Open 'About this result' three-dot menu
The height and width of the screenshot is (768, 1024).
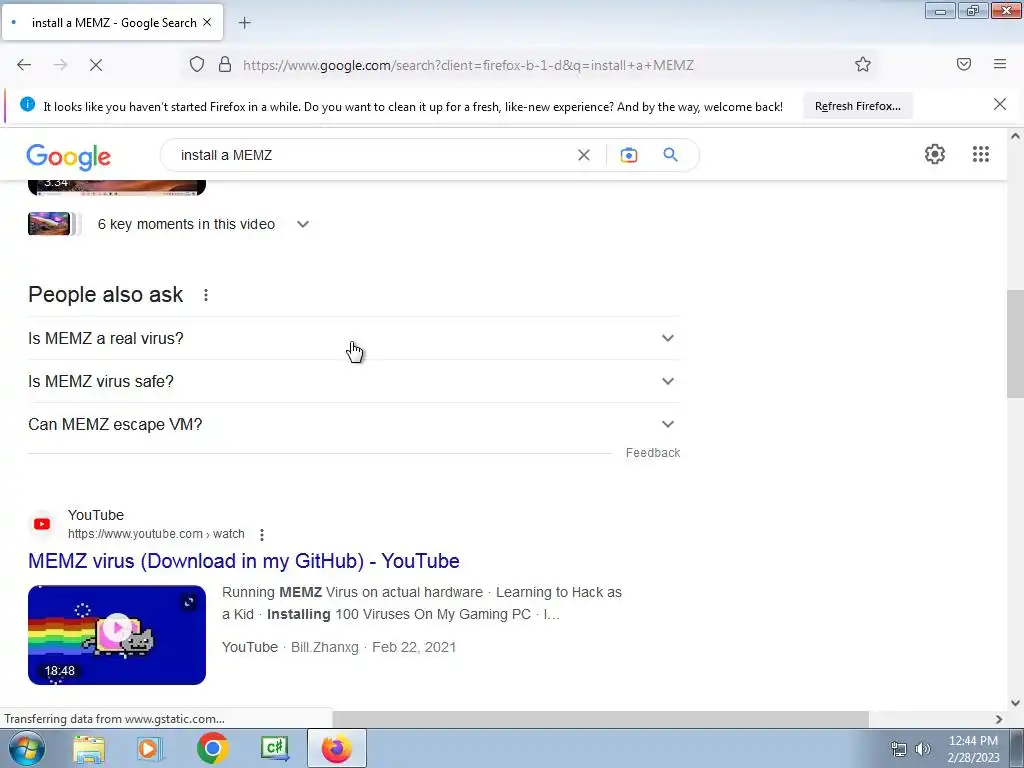coord(262,535)
